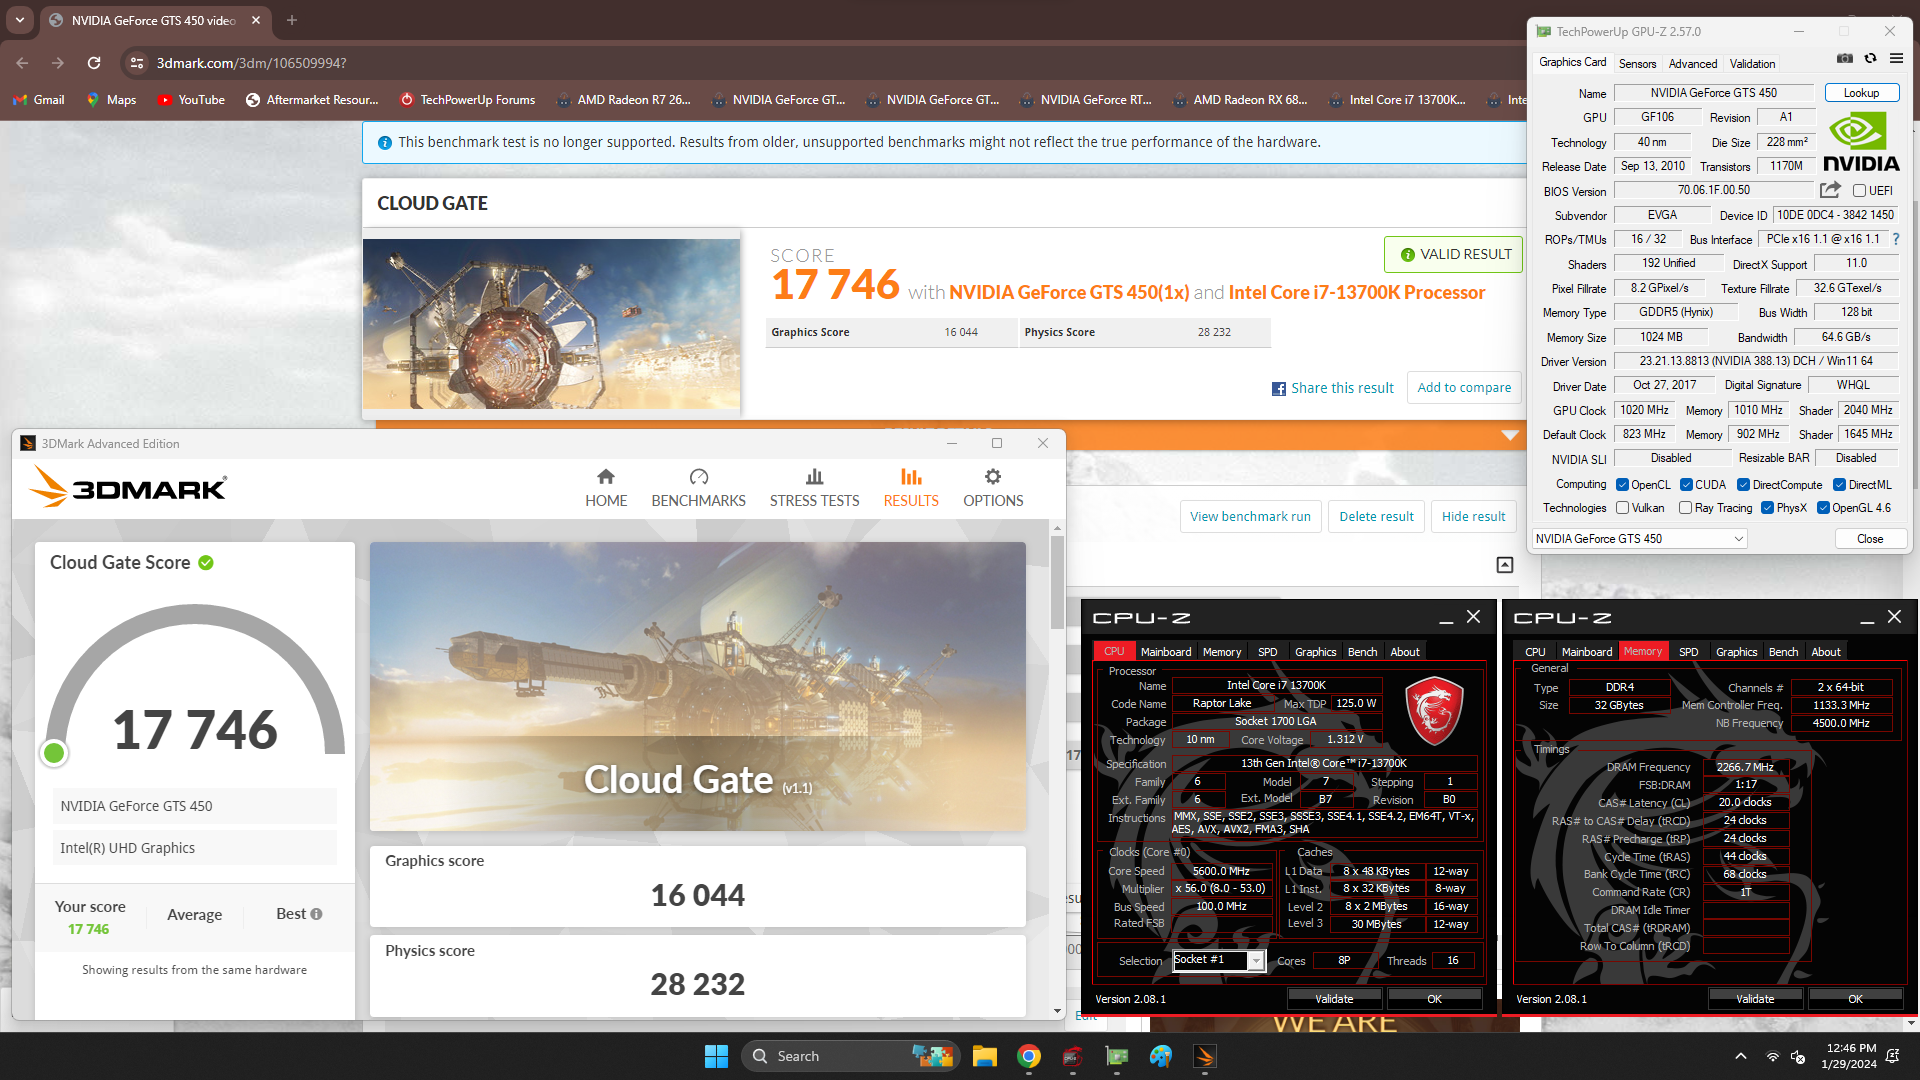1920x1080 pixels.
Task: Click the scroll down arrow in 3DMark window
Action: click(1057, 1011)
